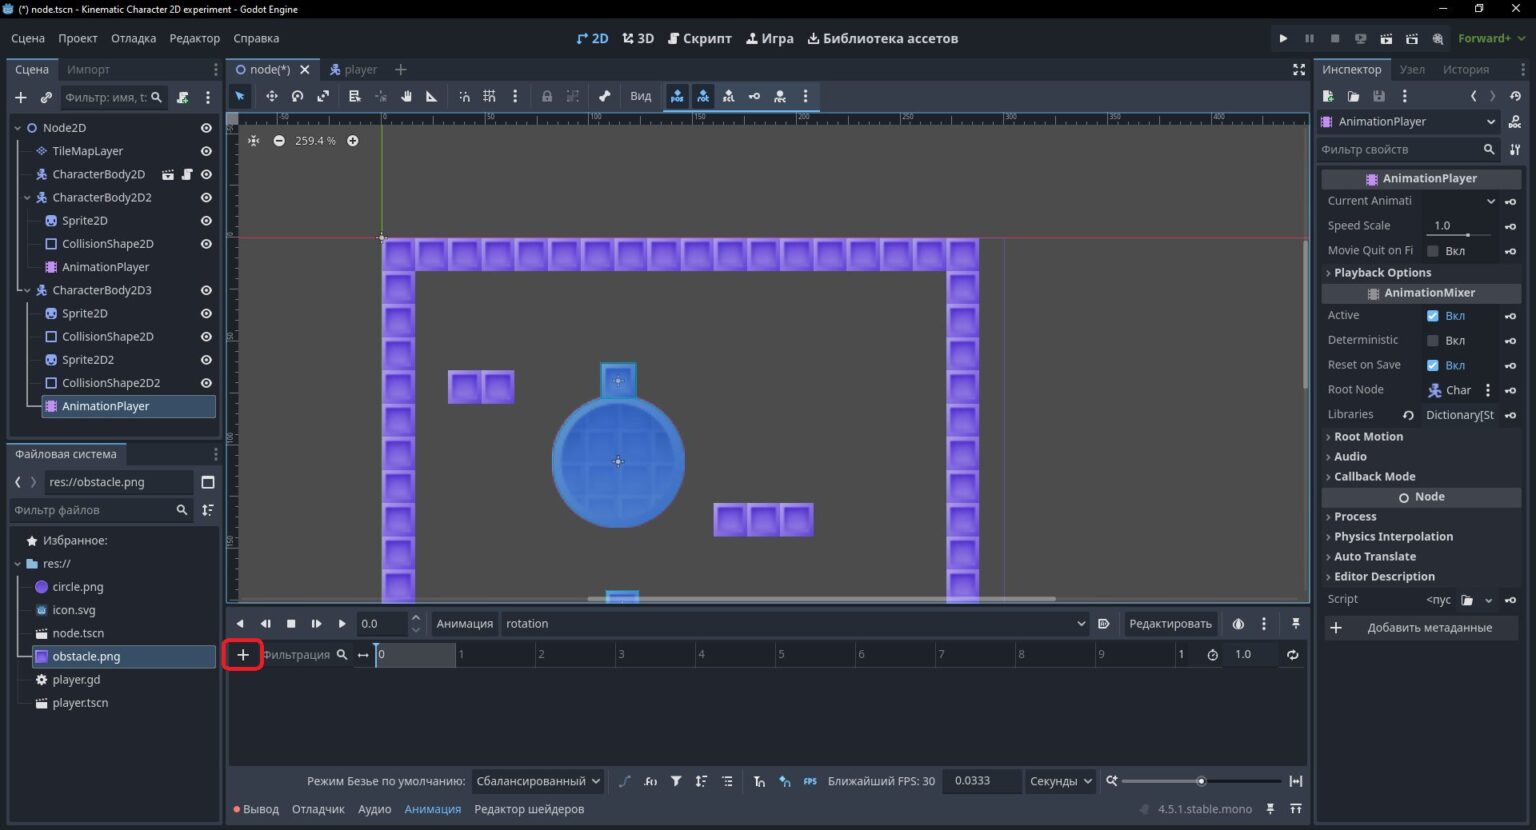This screenshot has height=830, width=1536.
Task: Open the Справка menu
Action: 256,38
